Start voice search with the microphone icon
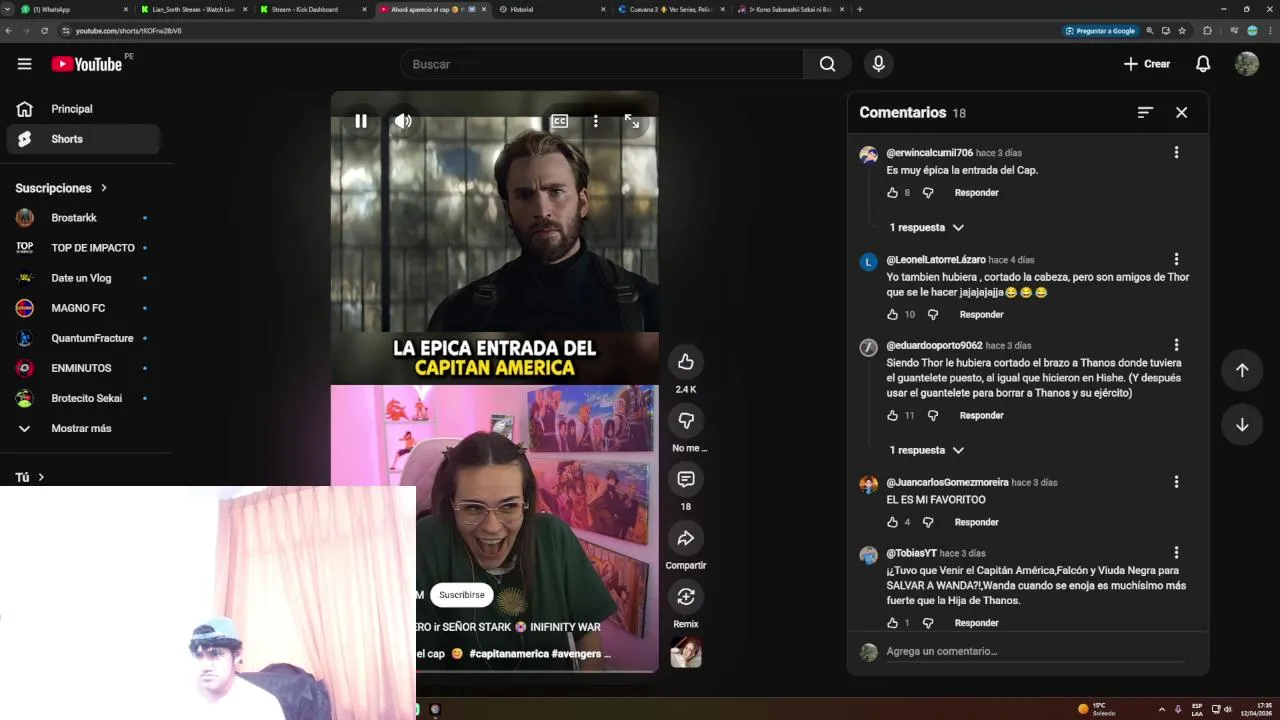Screen dimensions: 1280x720 pyautogui.click(x=878, y=64)
